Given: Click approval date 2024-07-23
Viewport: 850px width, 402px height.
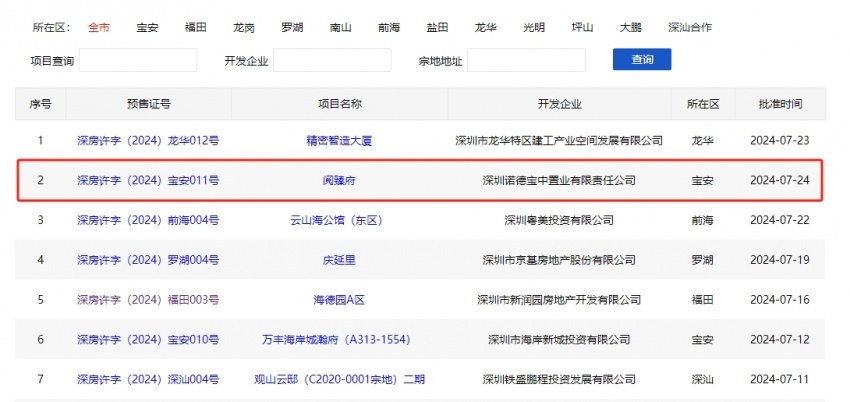Looking at the screenshot, I should tap(780, 141).
